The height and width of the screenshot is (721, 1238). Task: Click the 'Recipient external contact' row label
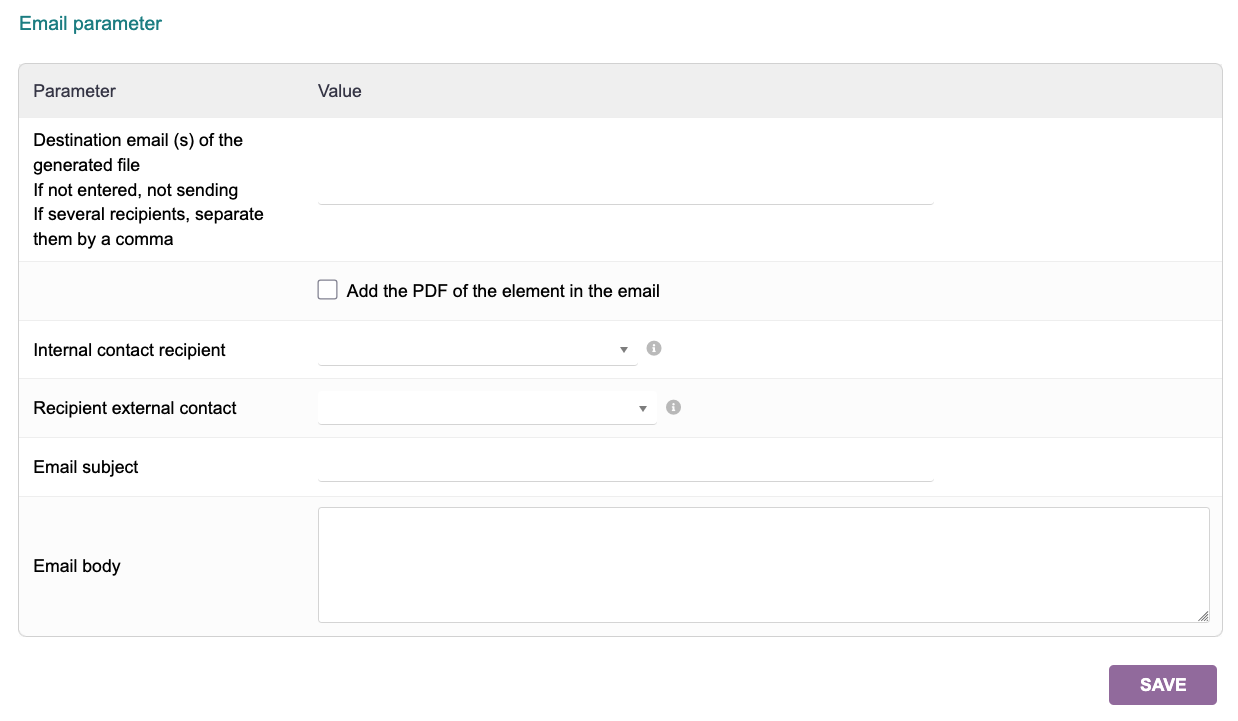(135, 408)
